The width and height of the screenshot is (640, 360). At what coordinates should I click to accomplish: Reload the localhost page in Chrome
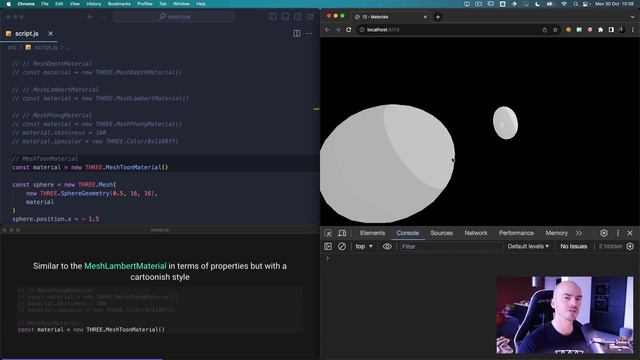(x=349, y=30)
